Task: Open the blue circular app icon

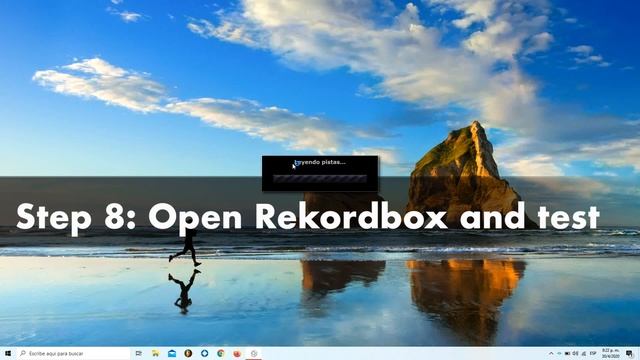Action: (x=204, y=353)
